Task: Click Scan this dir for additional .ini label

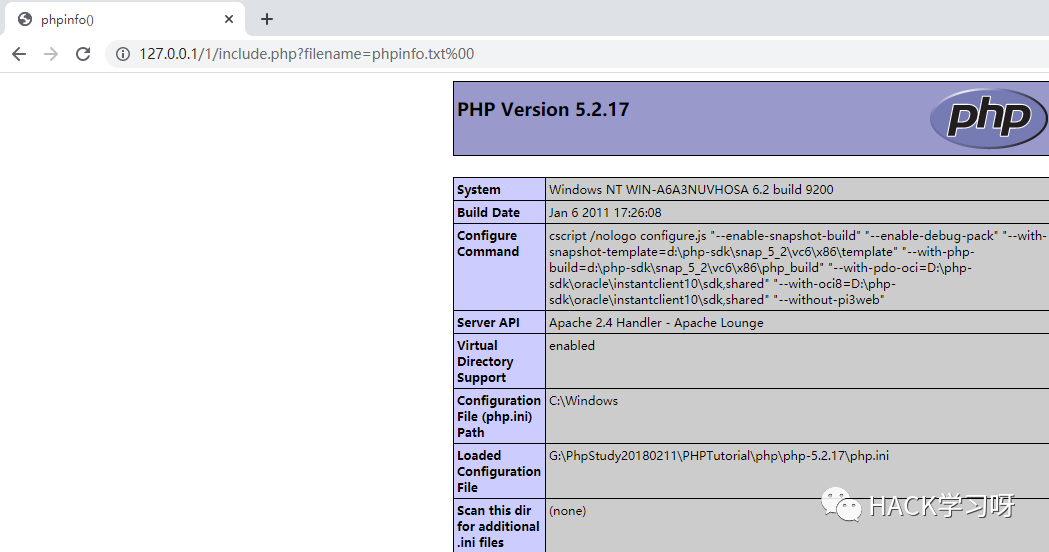Action: 498,526
